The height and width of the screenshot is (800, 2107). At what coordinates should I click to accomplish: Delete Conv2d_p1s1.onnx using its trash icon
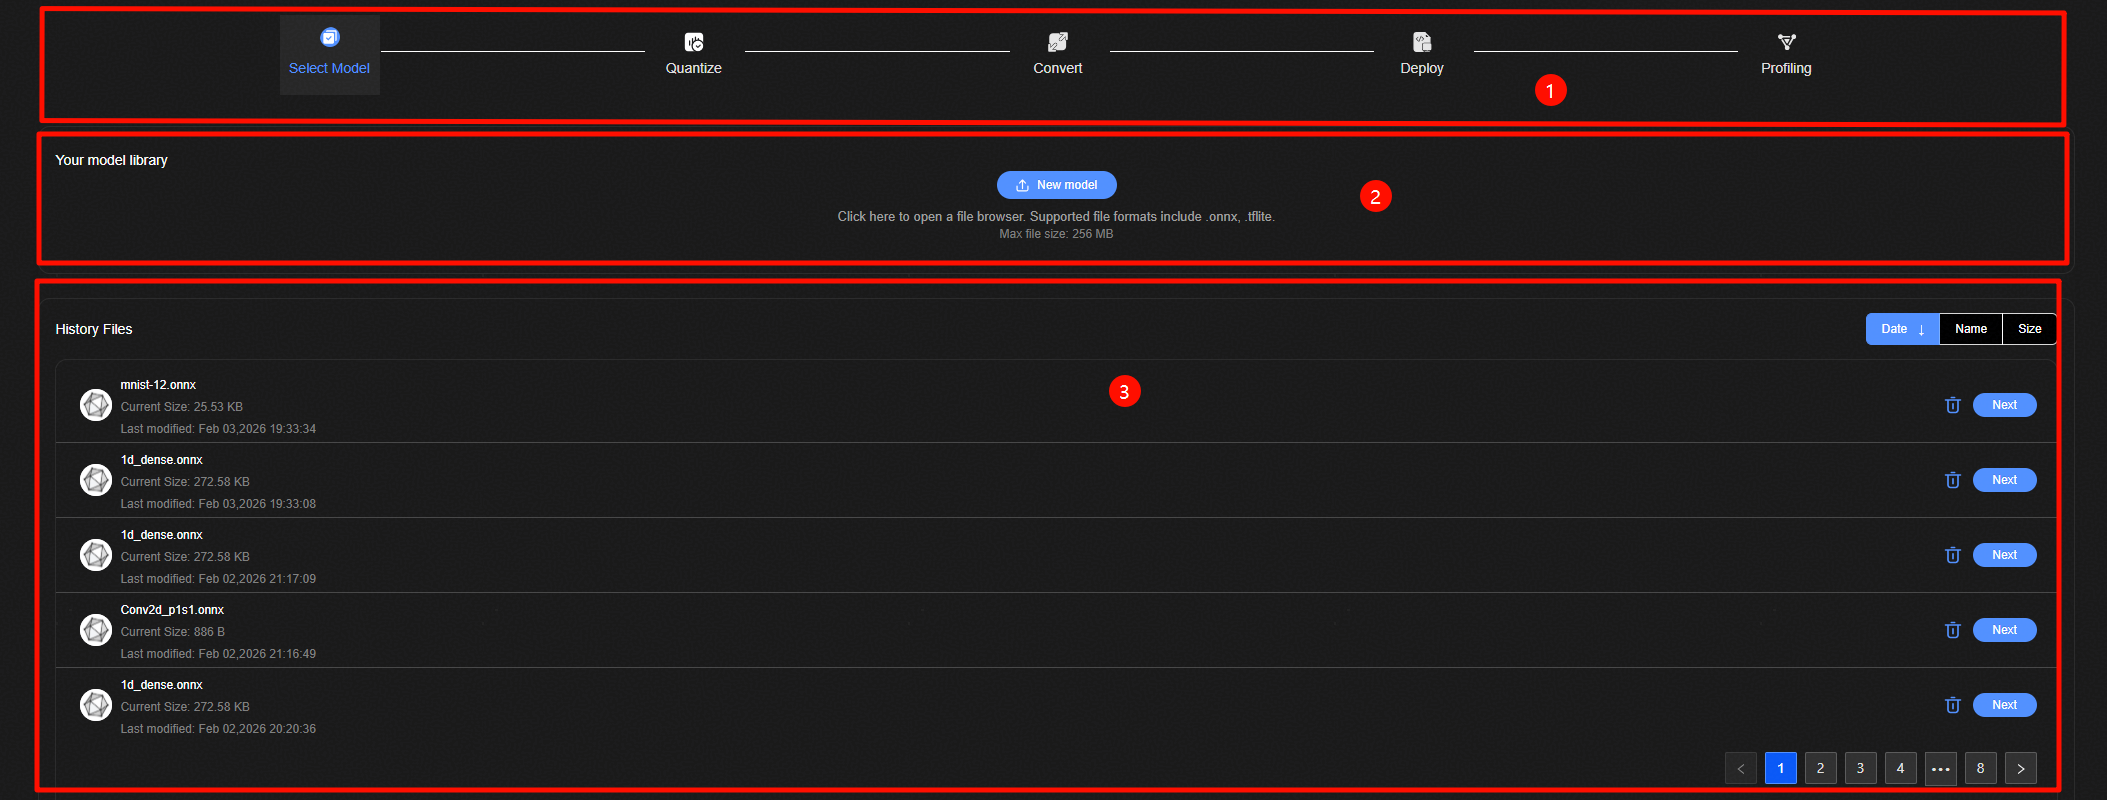[x=1952, y=630]
